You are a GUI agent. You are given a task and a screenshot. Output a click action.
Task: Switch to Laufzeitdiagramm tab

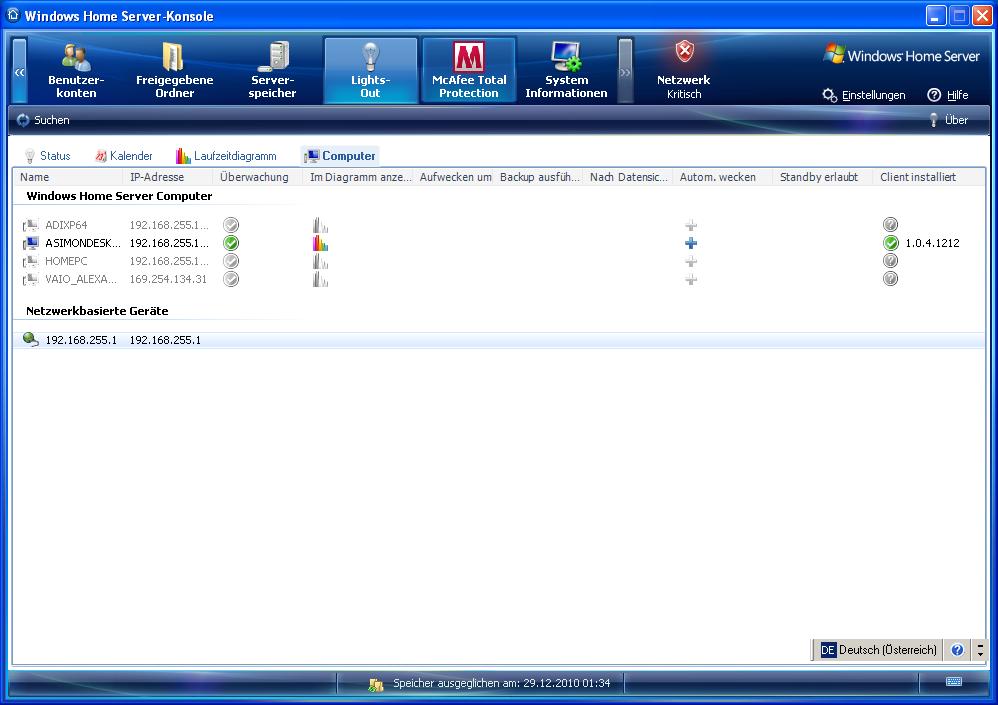(226, 156)
